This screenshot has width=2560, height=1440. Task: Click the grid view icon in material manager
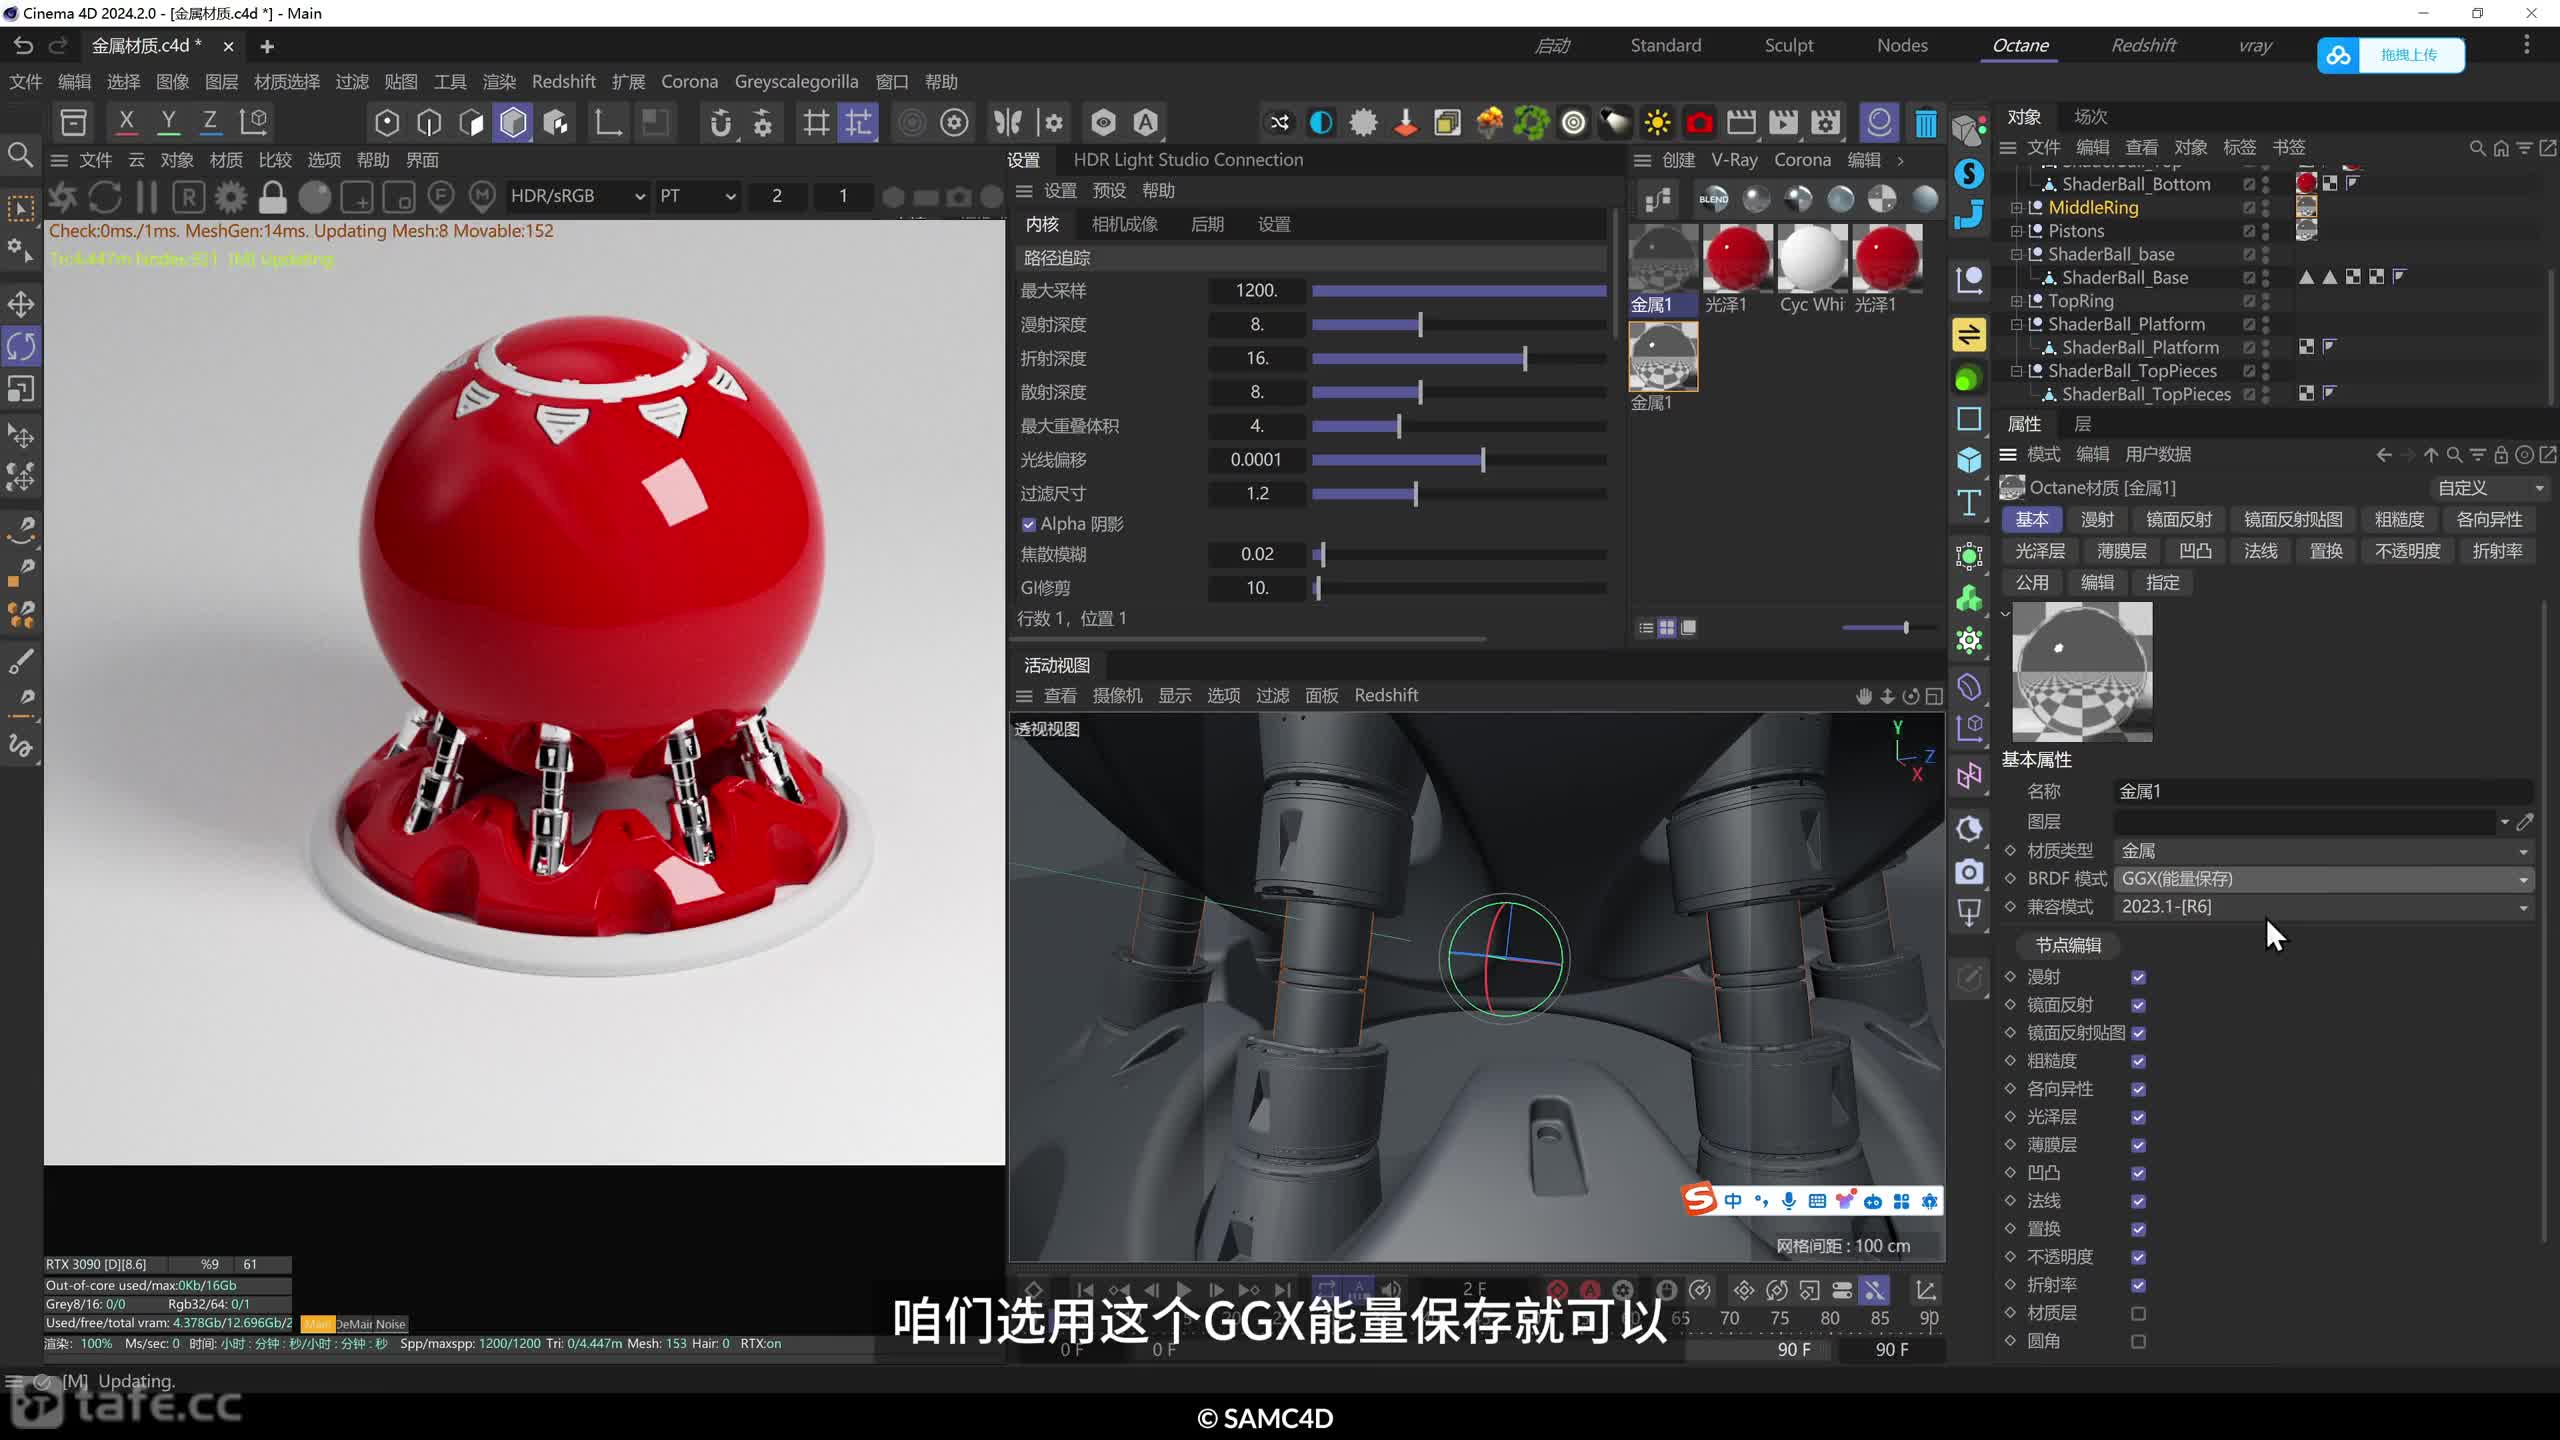tap(1667, 628)
